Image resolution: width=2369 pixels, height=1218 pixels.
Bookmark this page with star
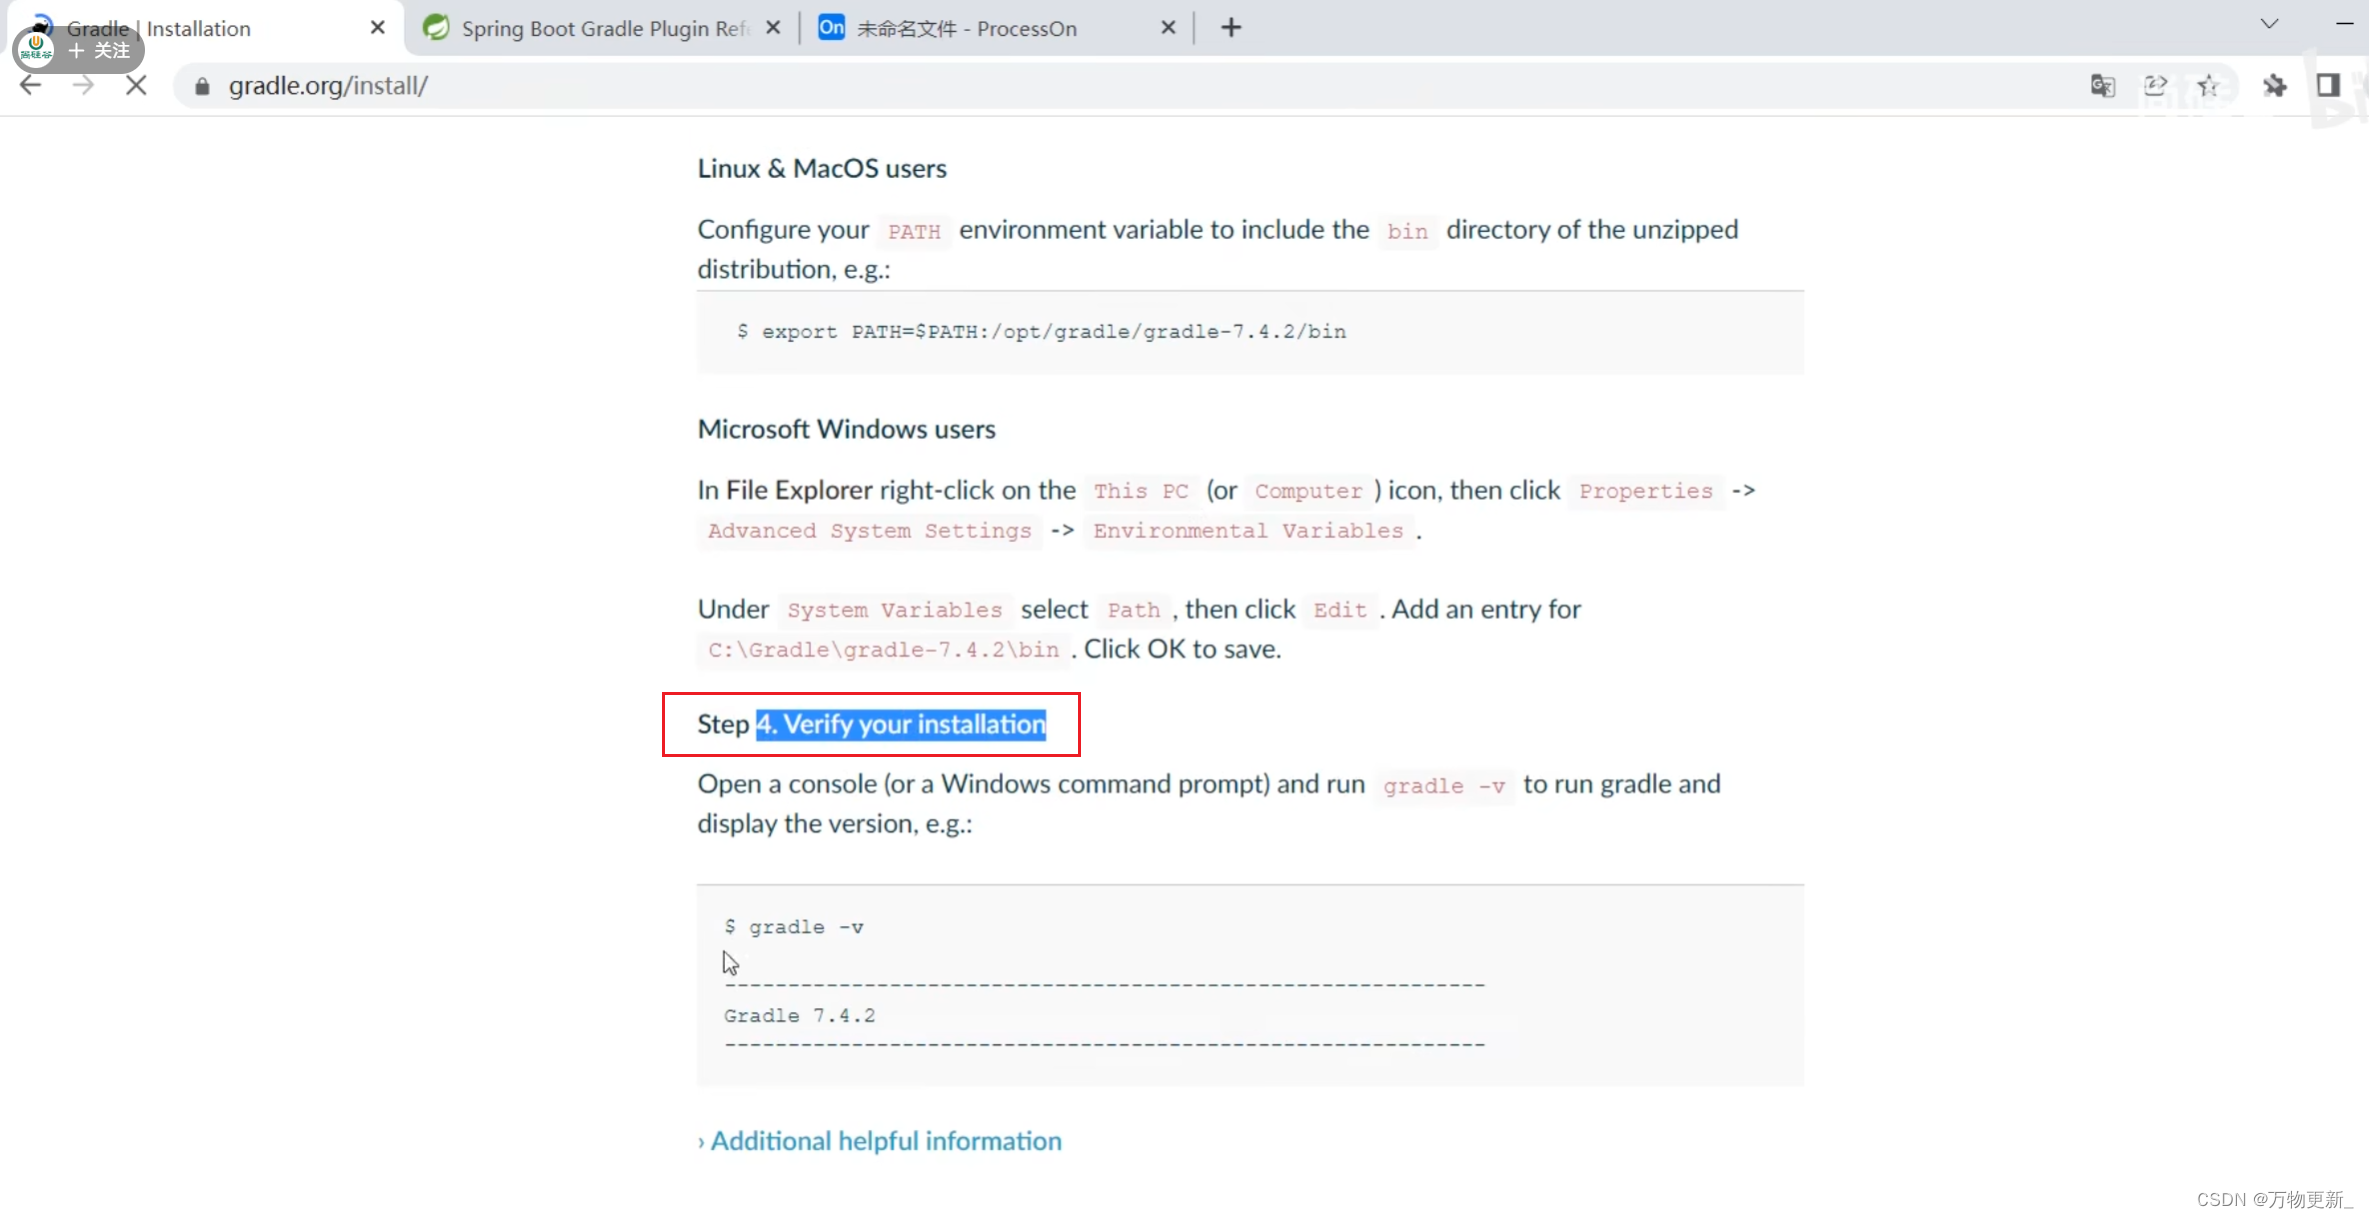coord(2208,86)
